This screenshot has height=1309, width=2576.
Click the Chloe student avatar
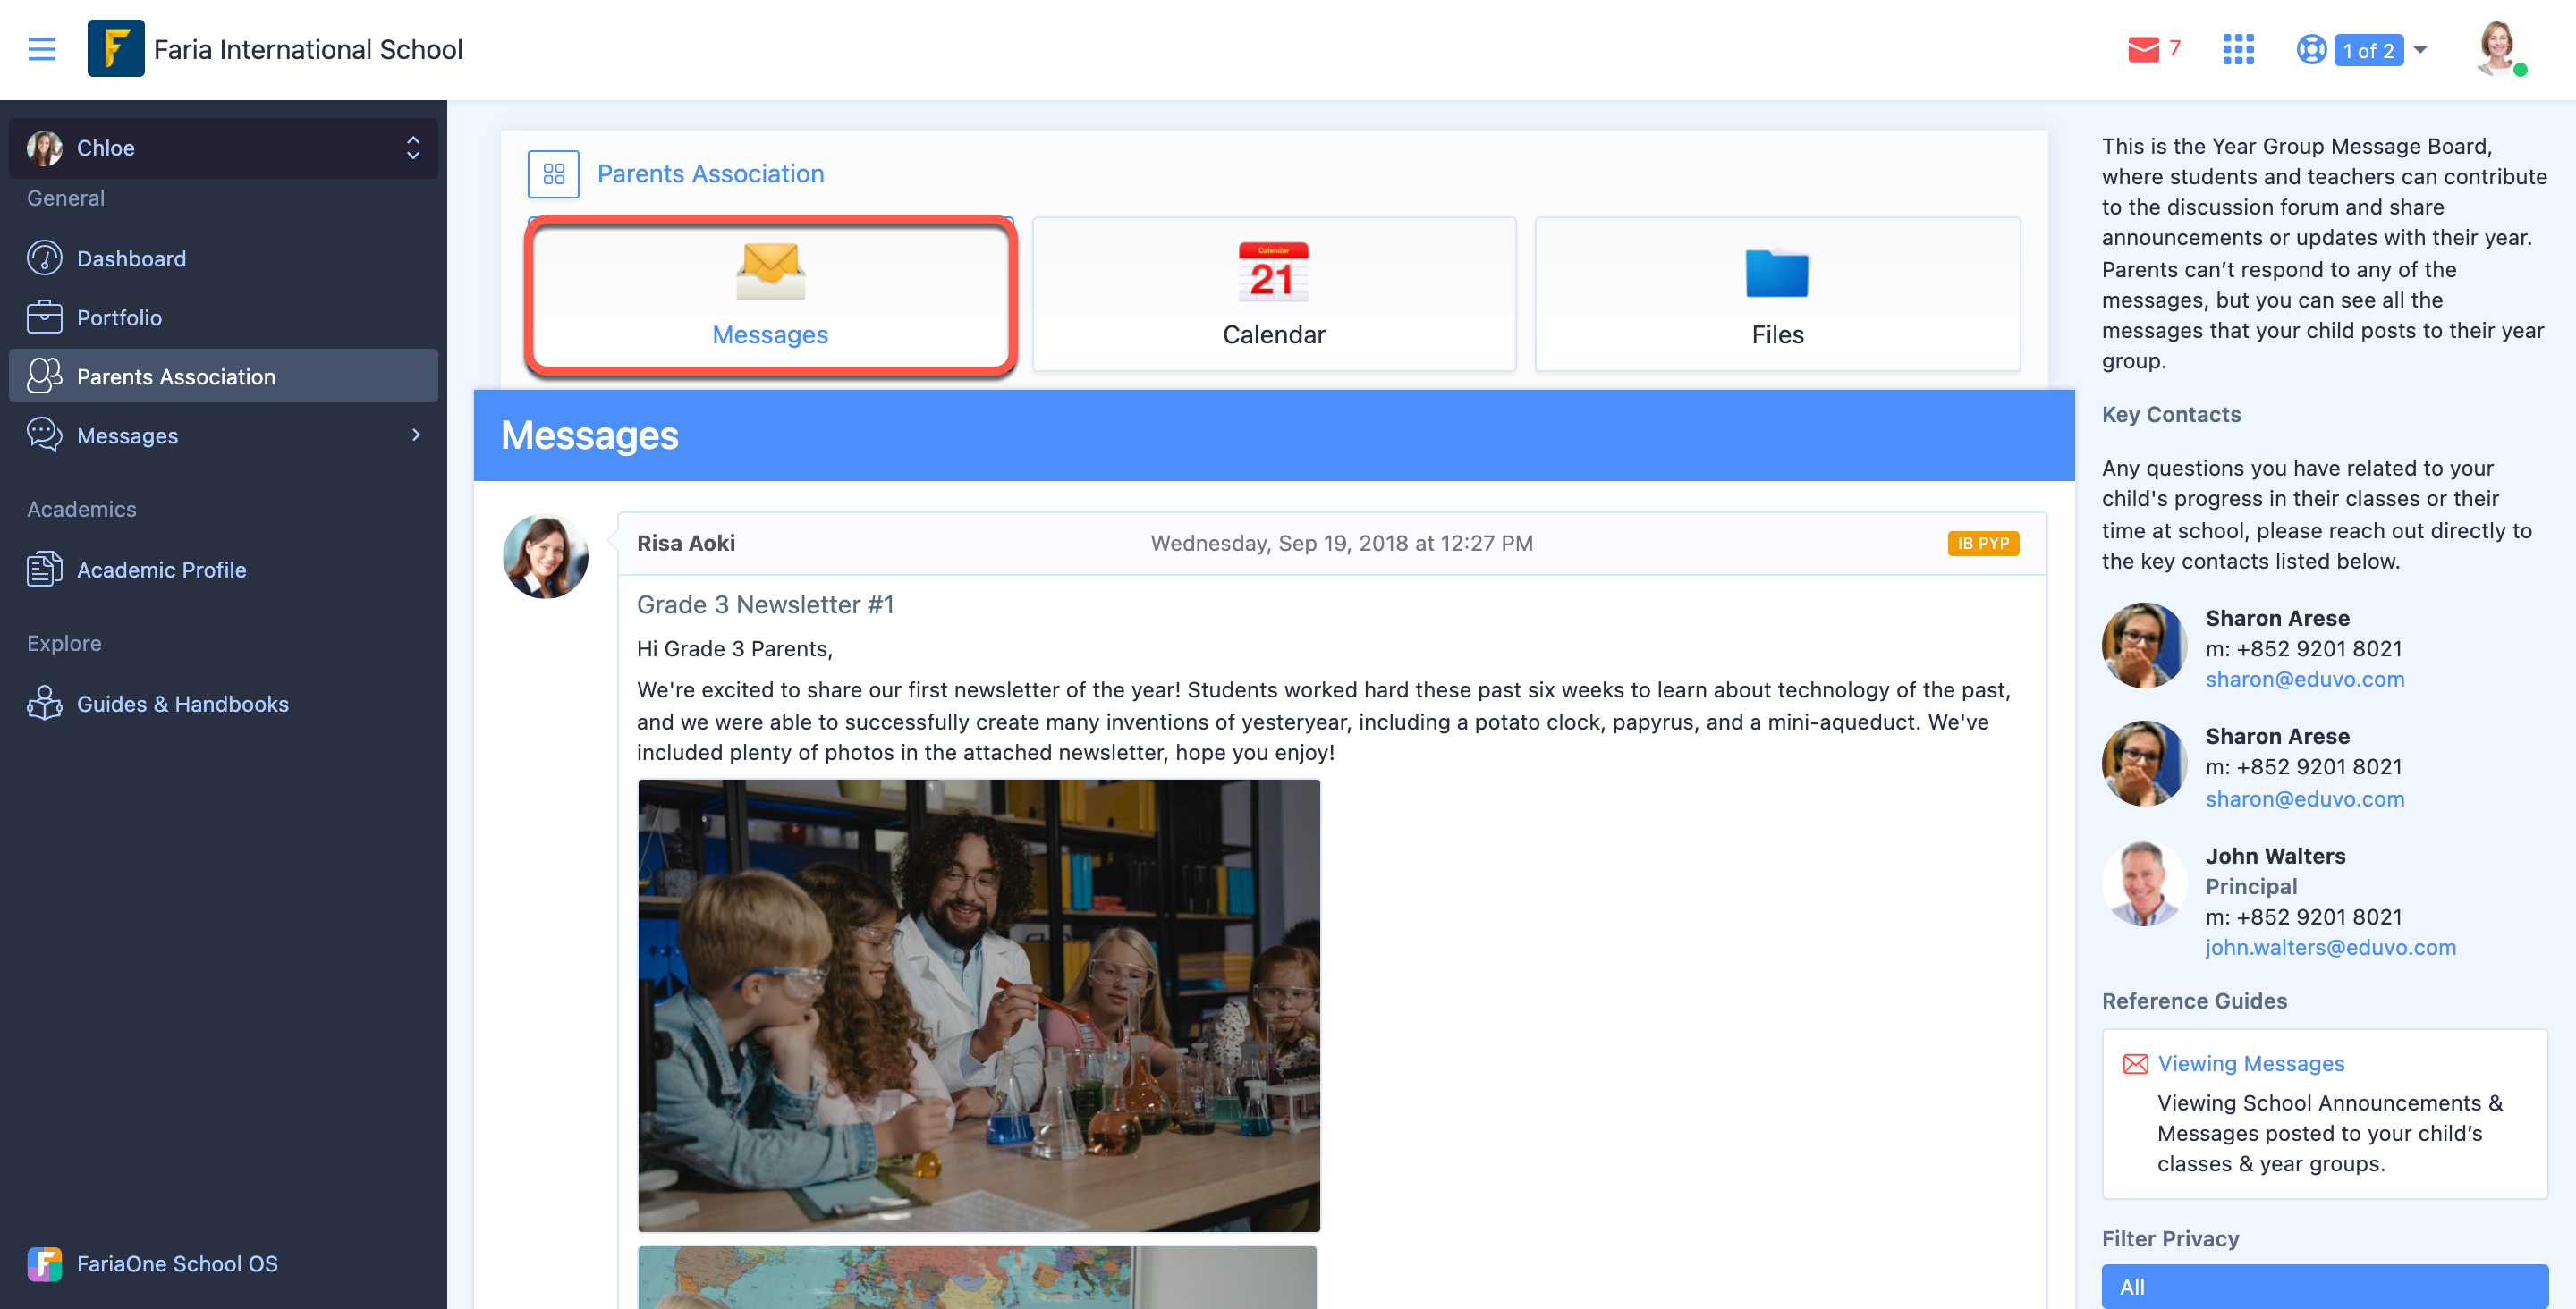click(x=44, y=148)
